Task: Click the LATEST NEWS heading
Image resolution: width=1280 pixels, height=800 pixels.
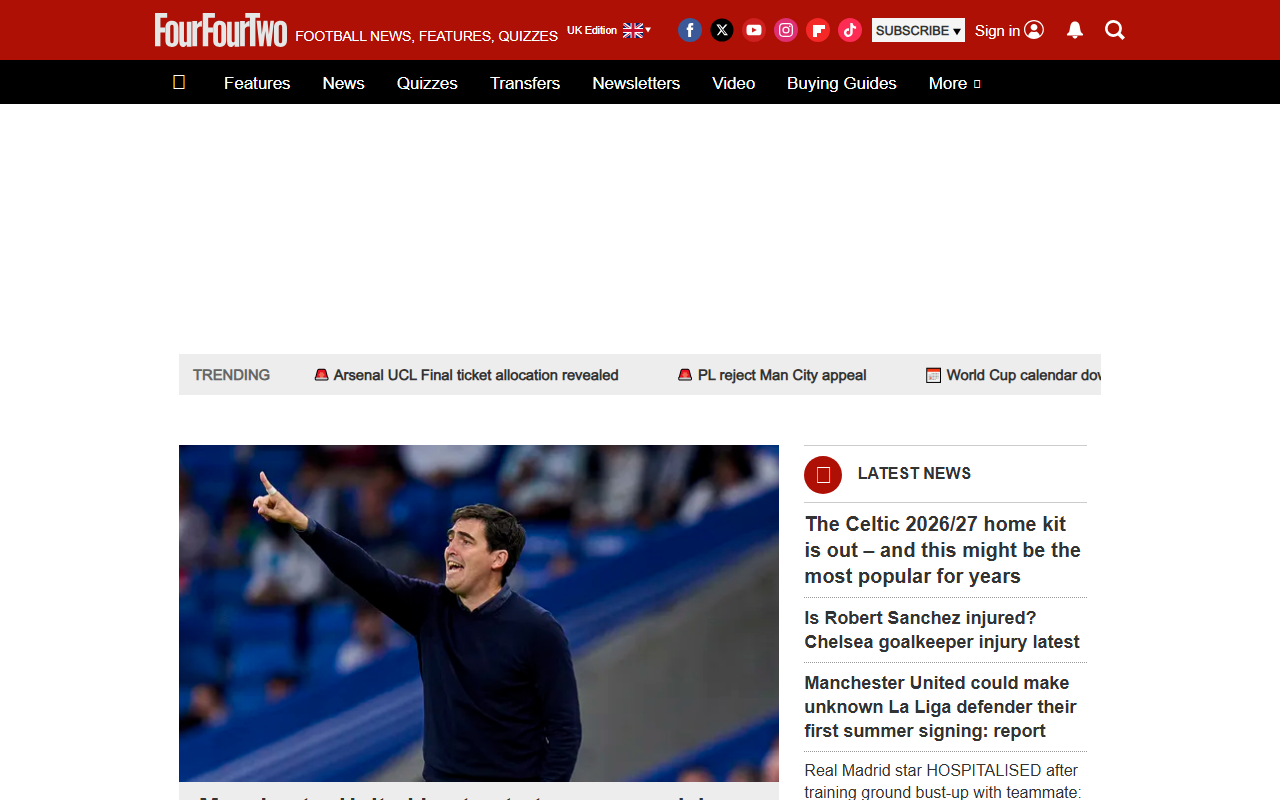Action: [914, 473]
